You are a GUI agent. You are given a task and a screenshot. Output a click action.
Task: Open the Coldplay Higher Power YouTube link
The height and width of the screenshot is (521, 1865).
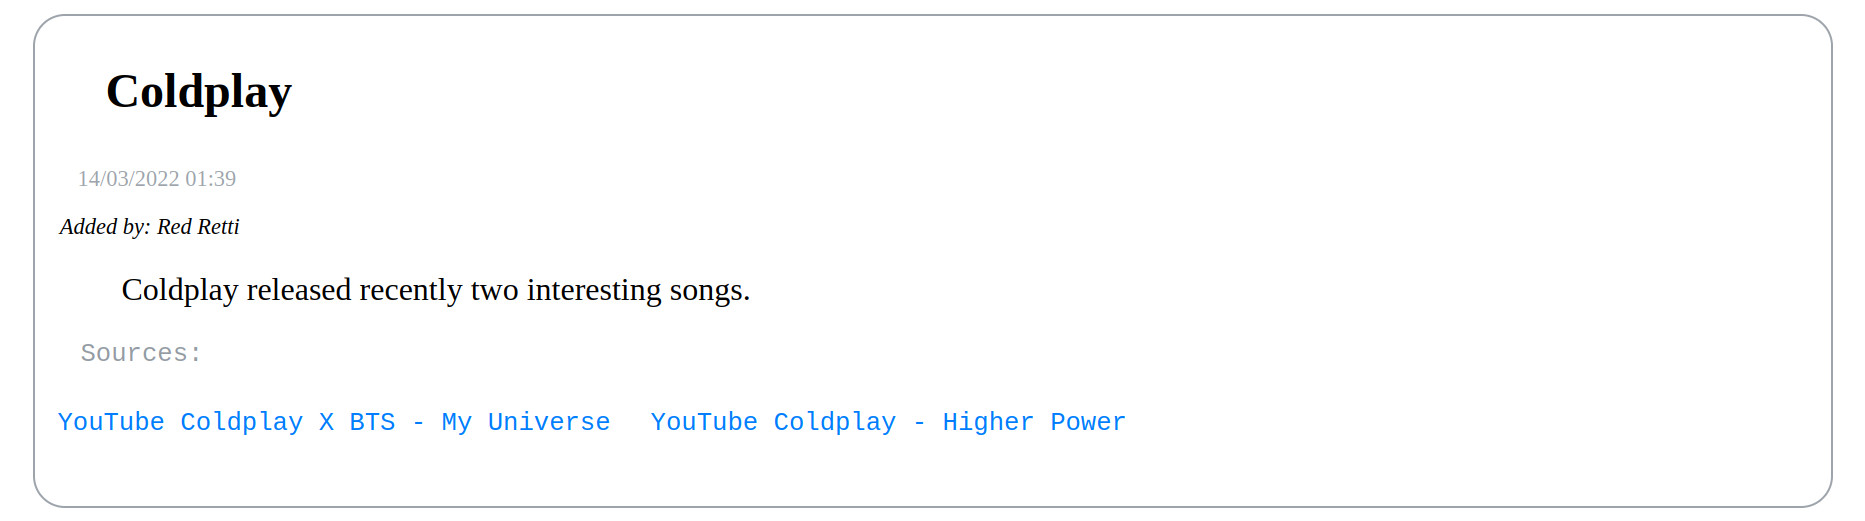pos(888,422)
